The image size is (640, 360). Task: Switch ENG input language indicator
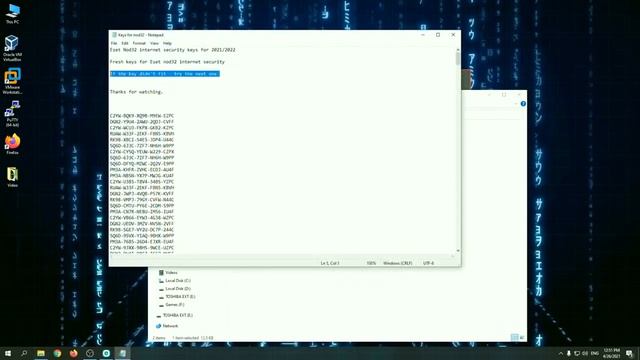[595, 353]
